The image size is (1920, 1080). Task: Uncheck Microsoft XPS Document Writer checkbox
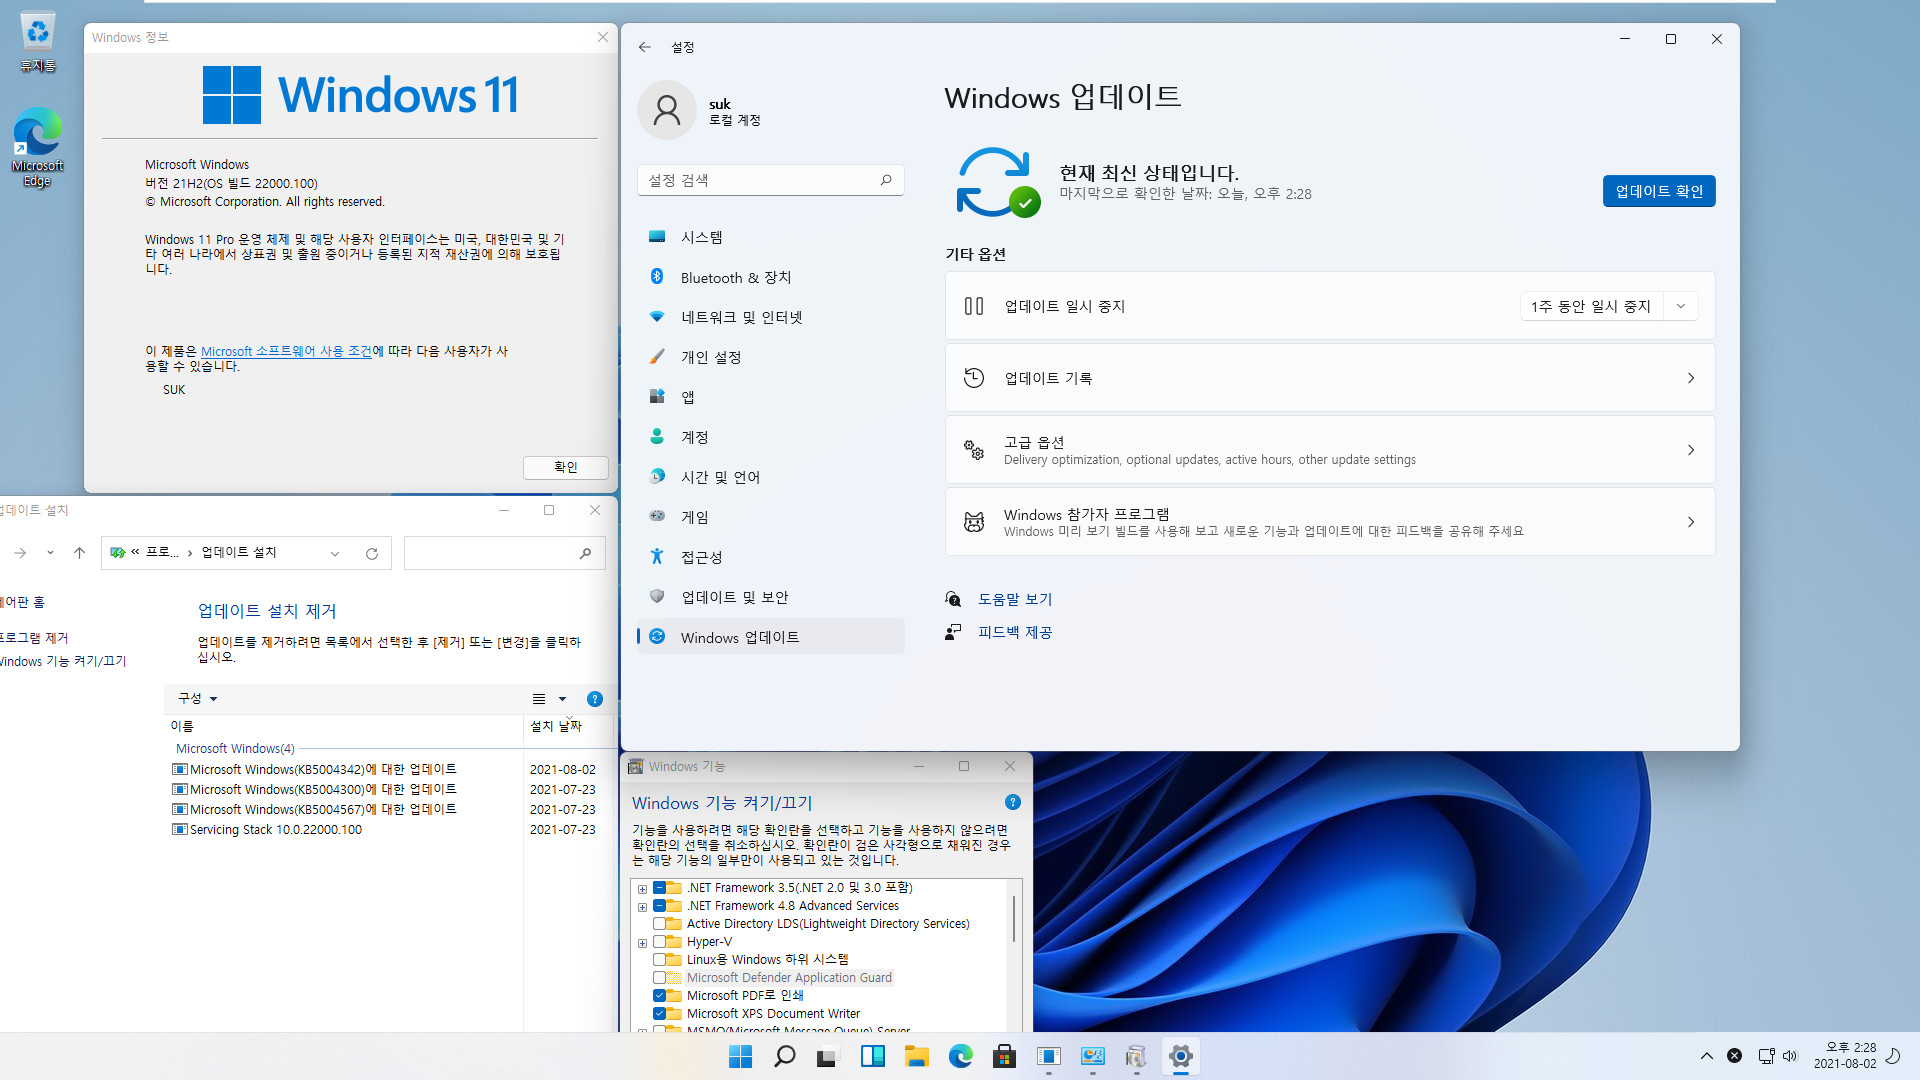(659, 1014)
